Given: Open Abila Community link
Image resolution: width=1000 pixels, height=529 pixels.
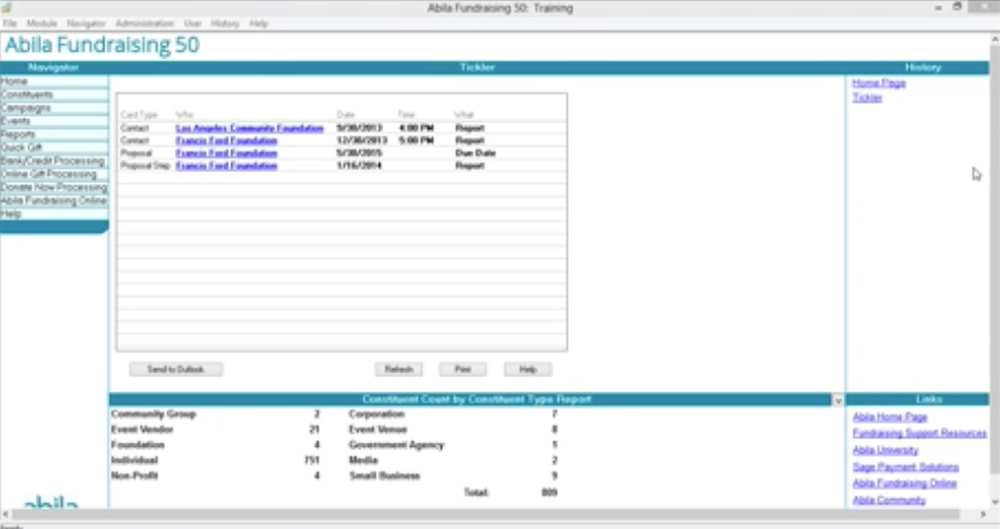Looking at the screenshot, I should 889,500.
